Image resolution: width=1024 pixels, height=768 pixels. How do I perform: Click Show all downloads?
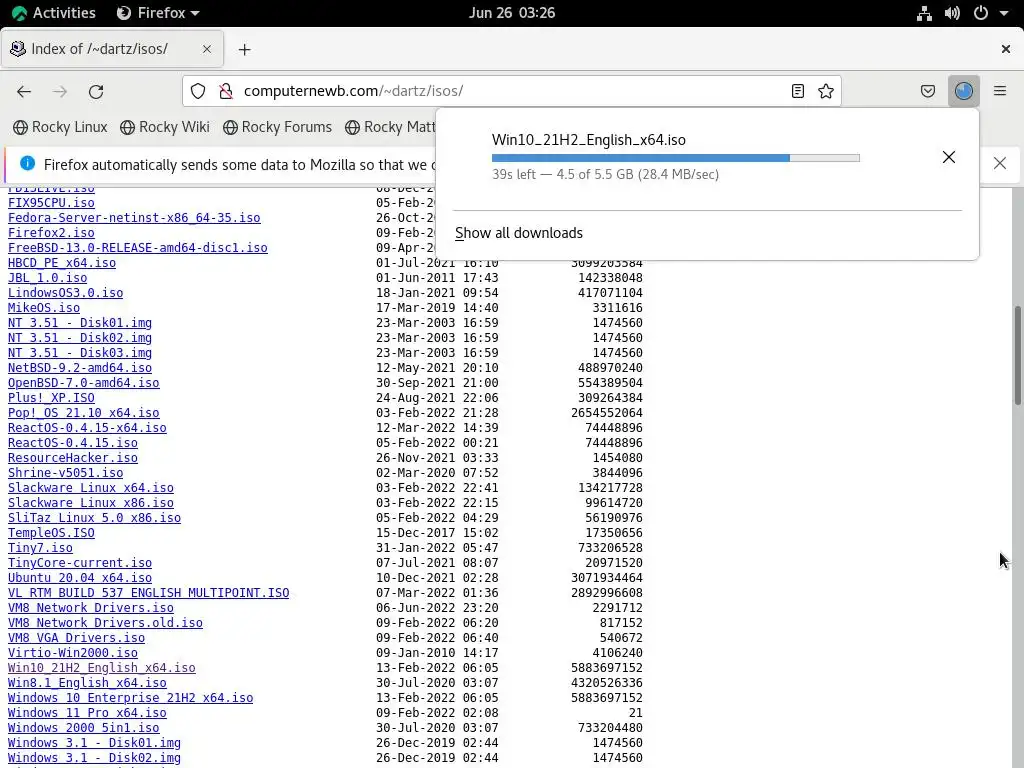point(519,233)
